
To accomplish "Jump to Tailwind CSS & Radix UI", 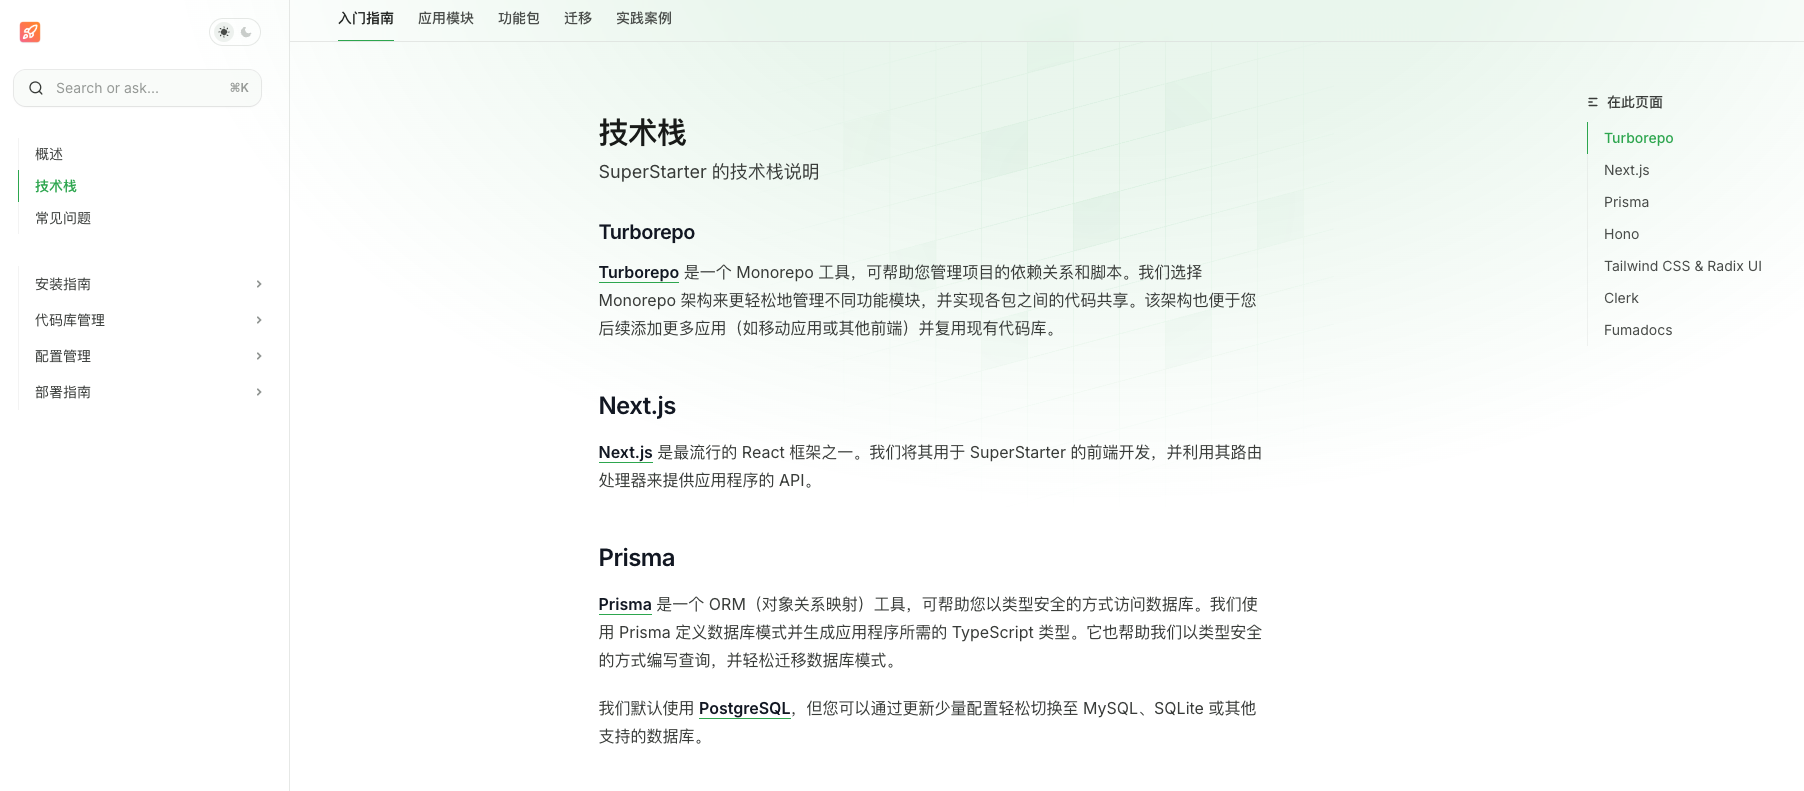I will coord(1683,266).
